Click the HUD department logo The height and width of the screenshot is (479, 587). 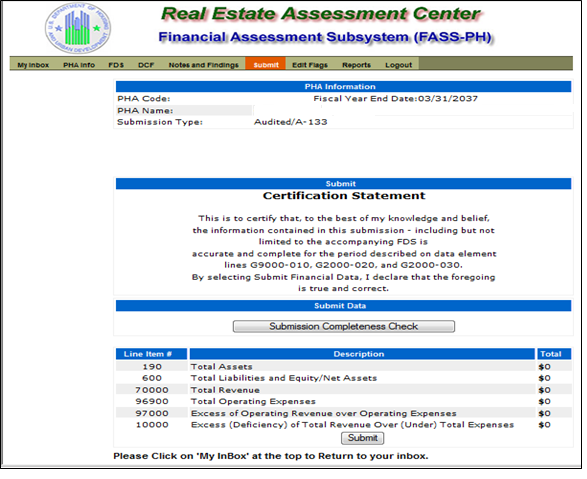[x=78, y=28]
